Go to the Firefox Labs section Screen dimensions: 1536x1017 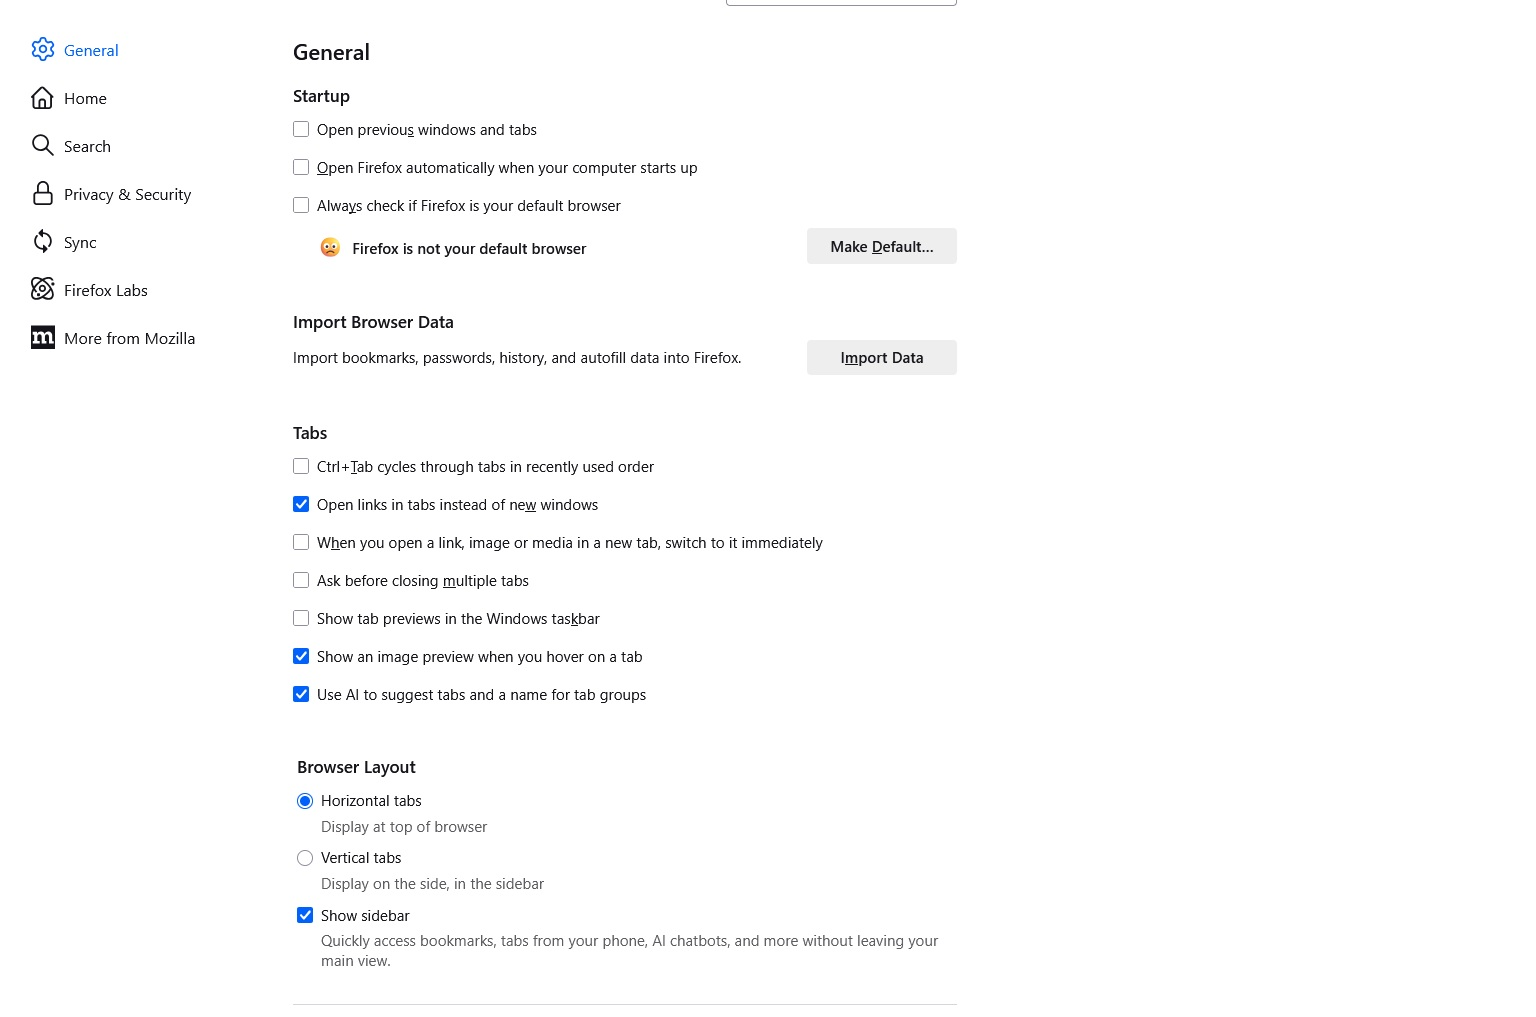pos(105,290)
